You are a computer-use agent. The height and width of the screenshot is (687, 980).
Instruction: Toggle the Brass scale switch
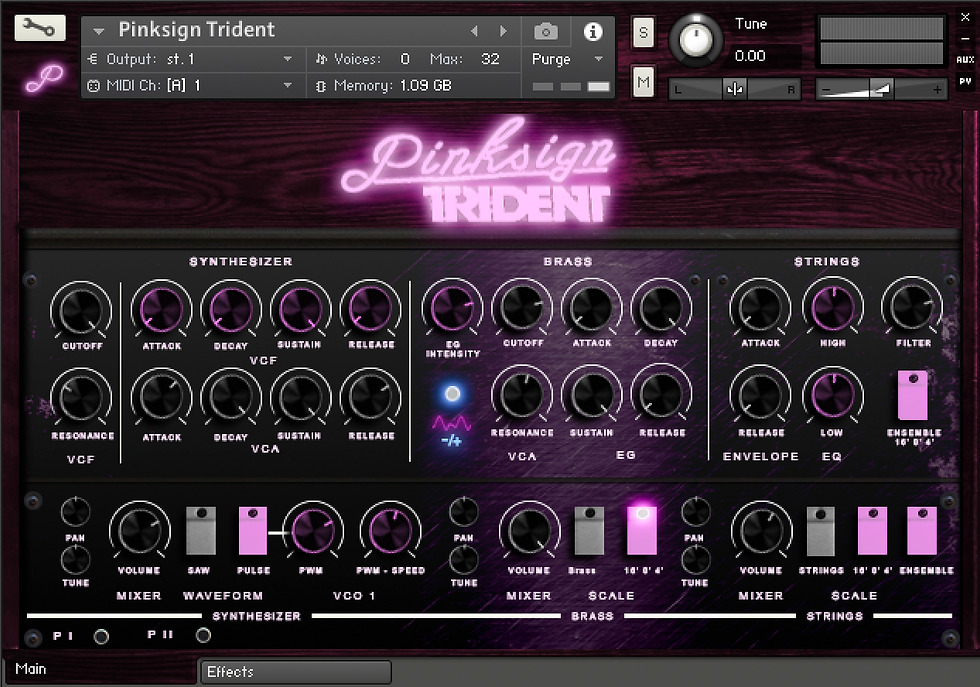tap(589, 531)
